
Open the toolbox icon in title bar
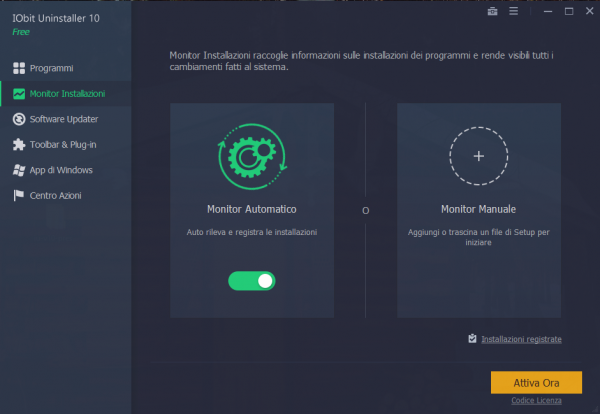491,12
